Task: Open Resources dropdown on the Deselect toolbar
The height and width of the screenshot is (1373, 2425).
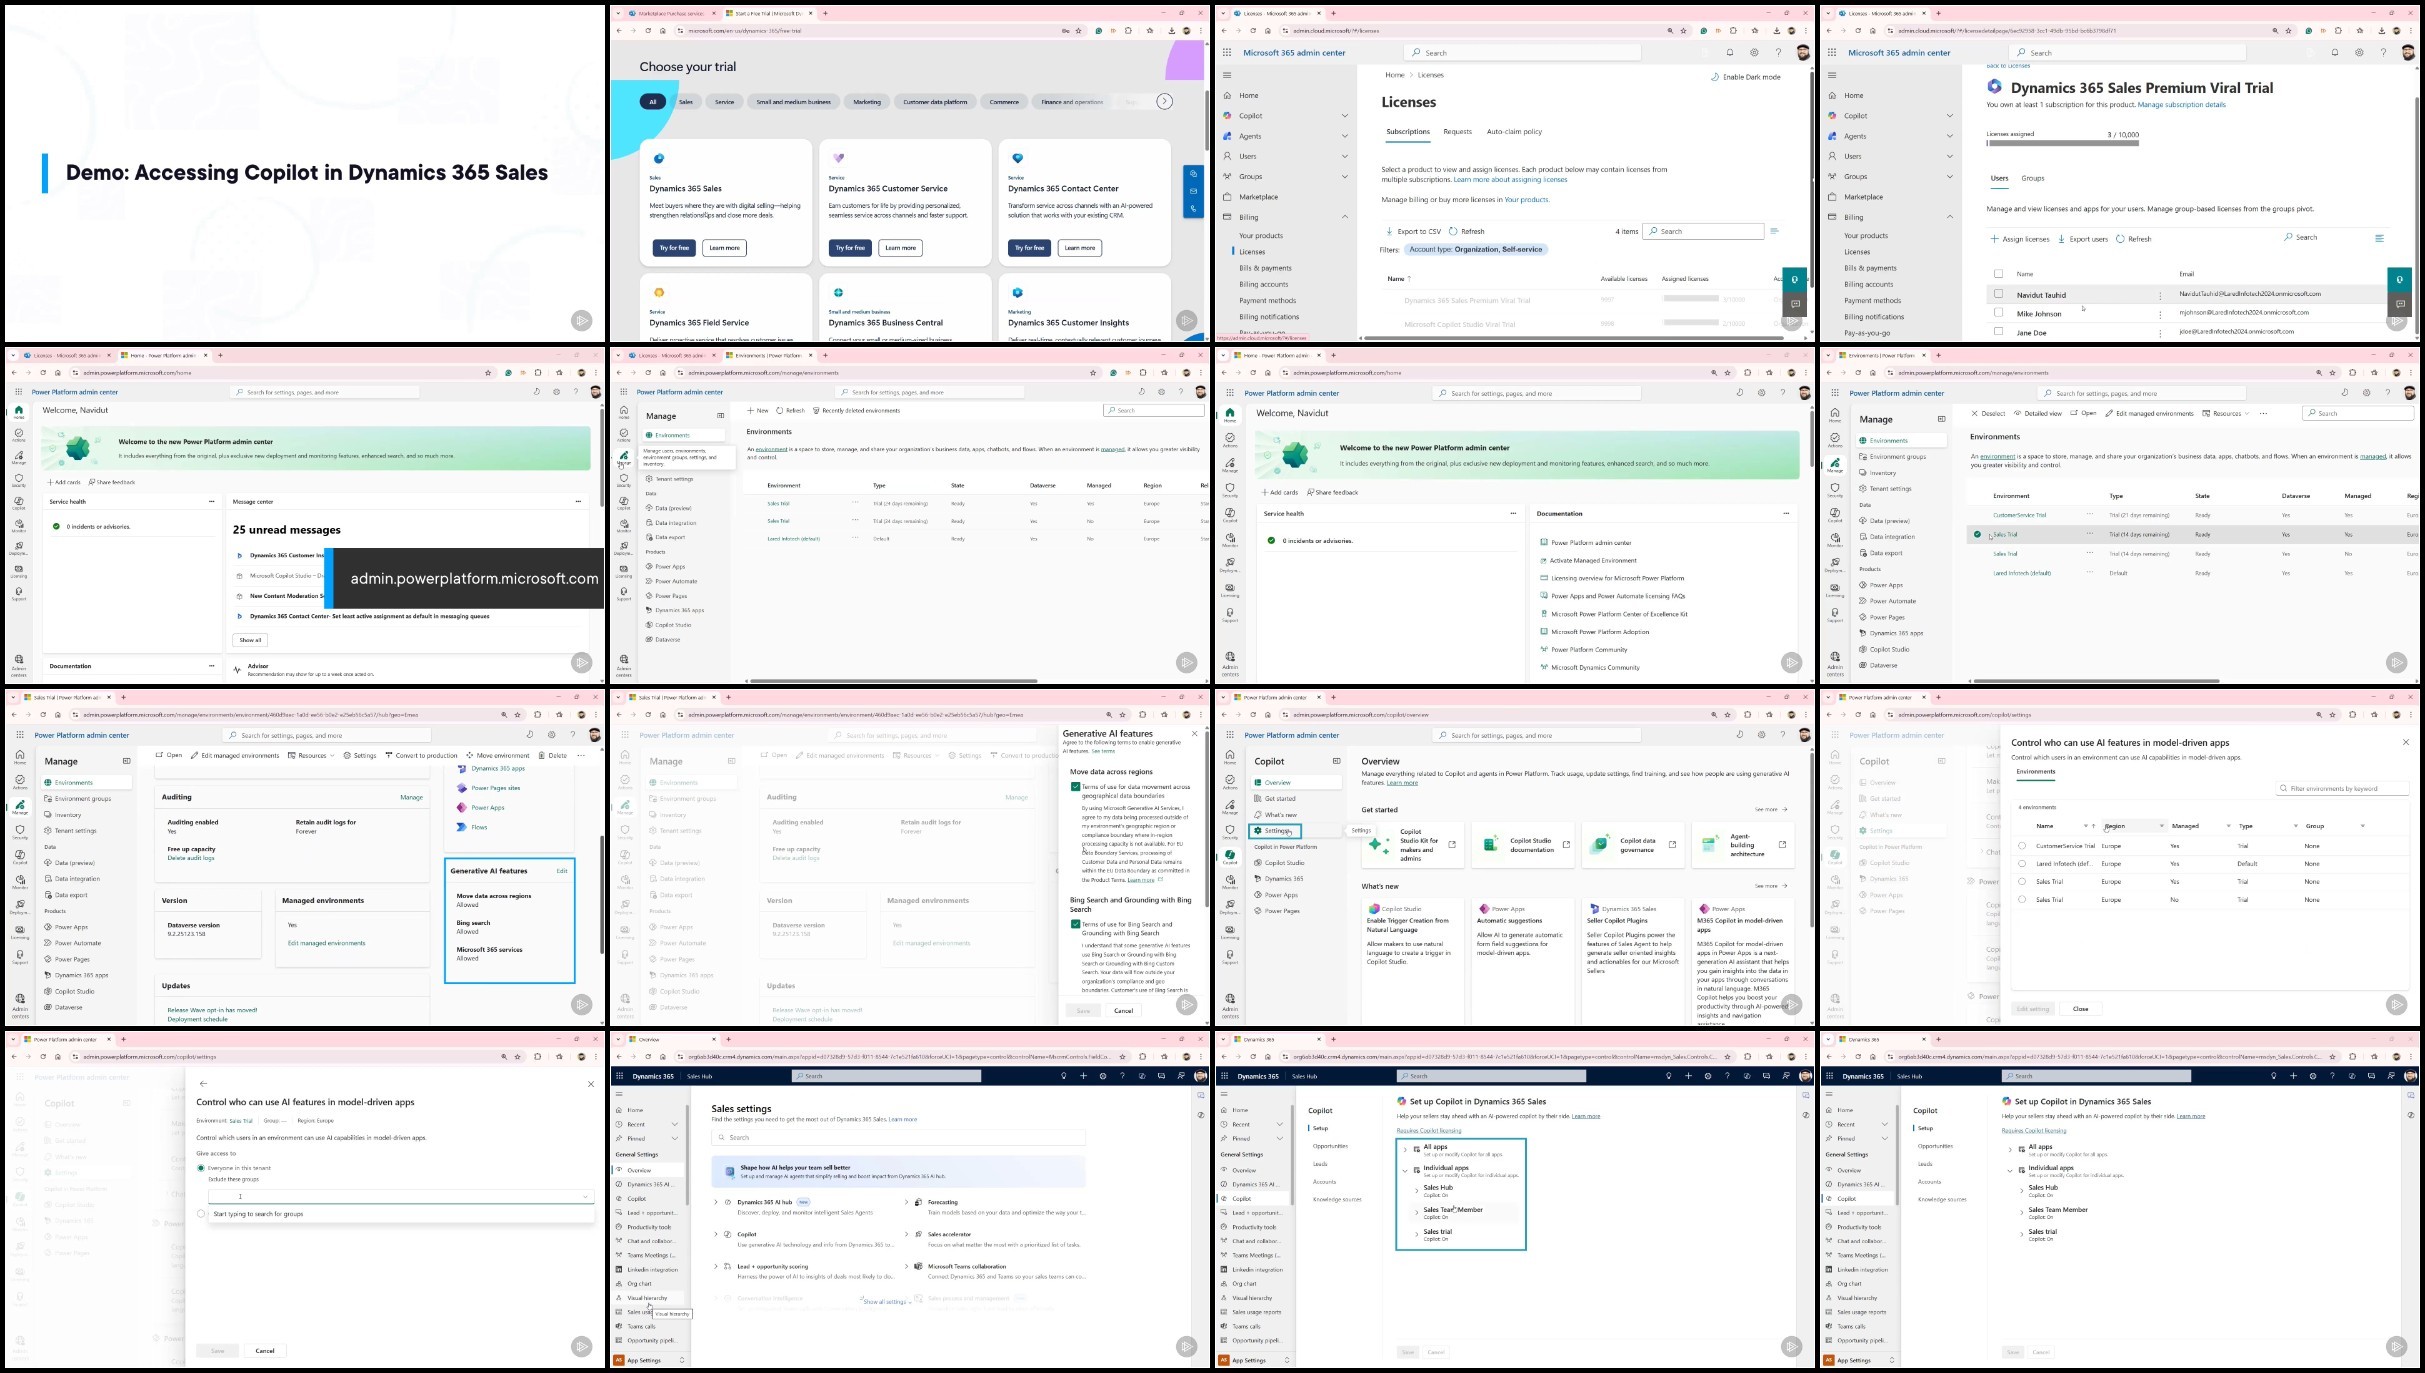Action: (x=2226, y=413)
